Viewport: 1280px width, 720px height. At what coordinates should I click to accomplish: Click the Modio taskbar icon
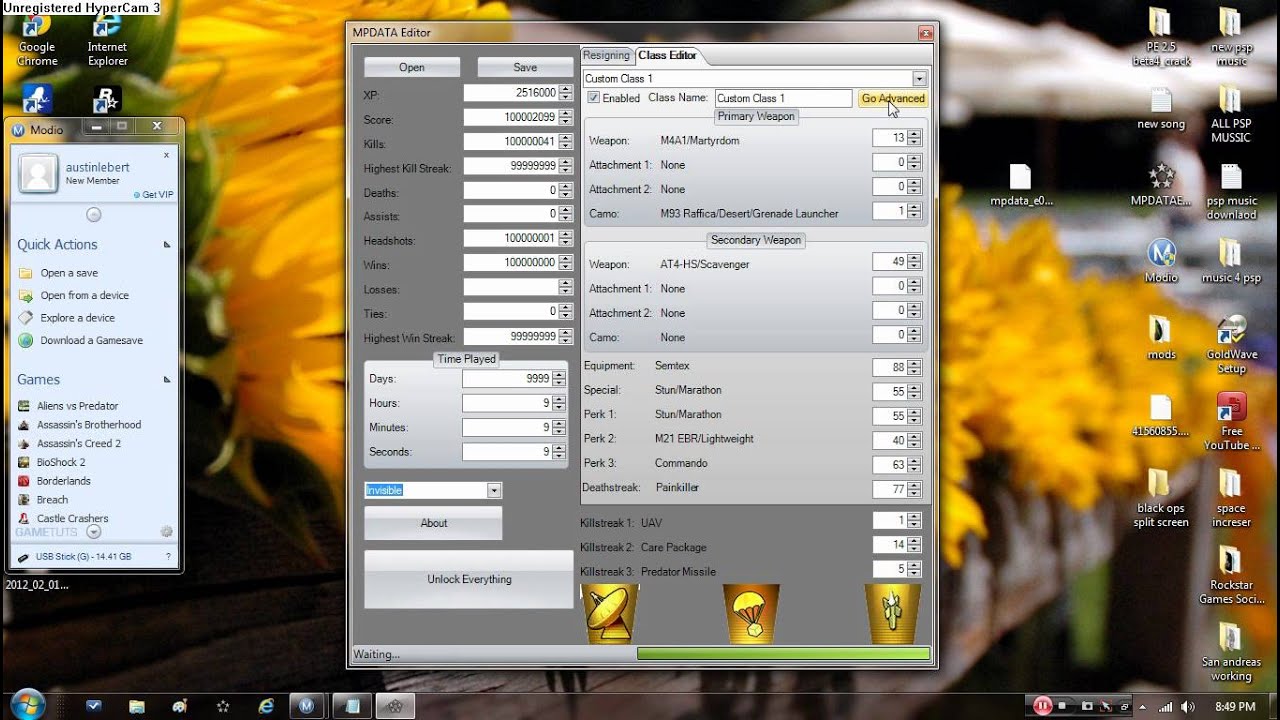306,706
